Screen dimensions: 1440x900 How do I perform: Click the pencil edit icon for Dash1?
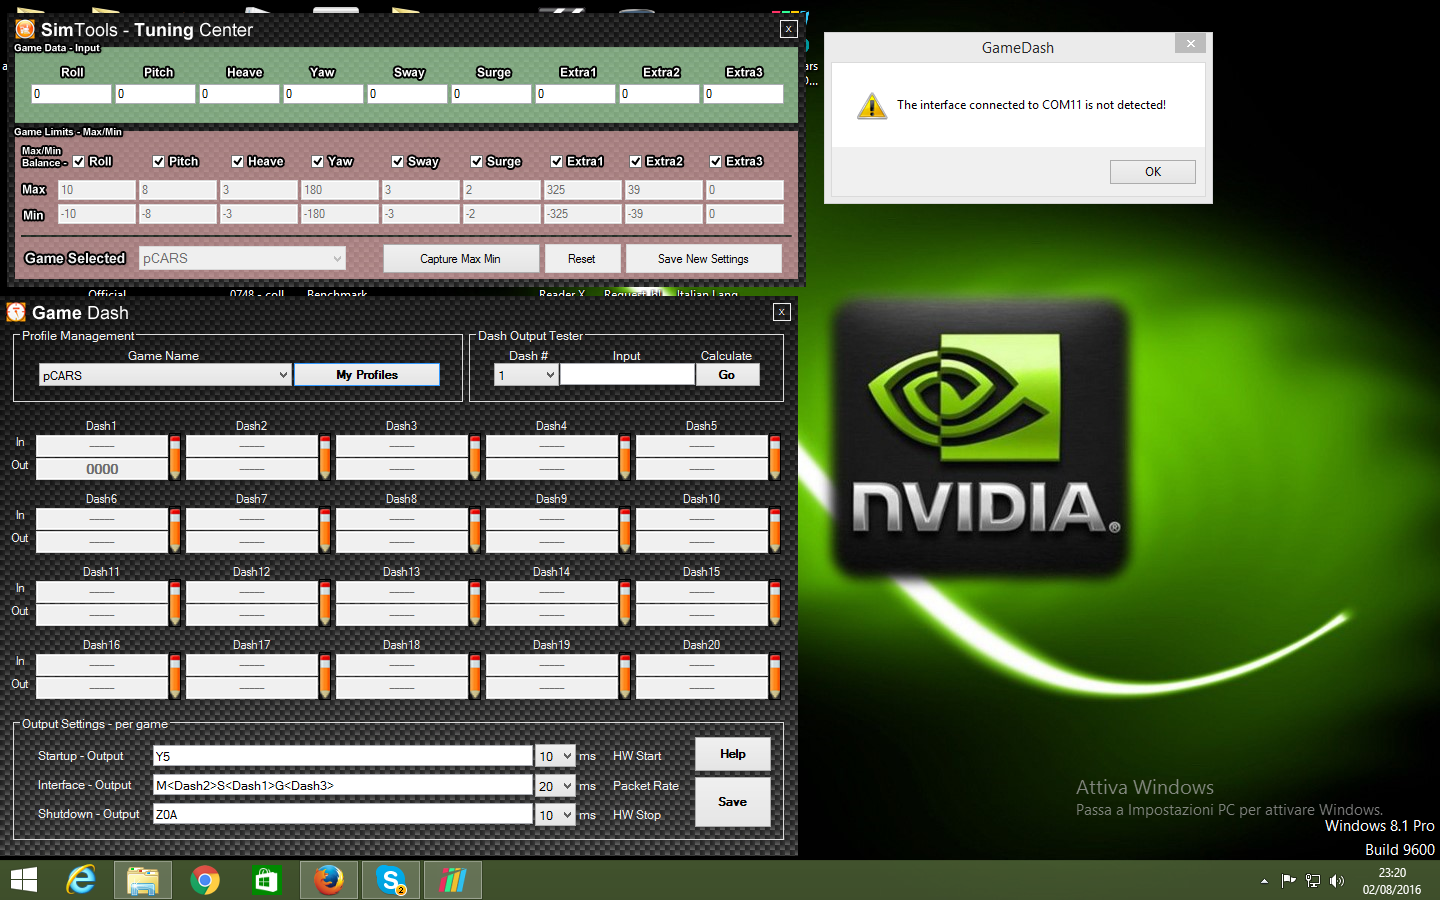tap(175, 457)
